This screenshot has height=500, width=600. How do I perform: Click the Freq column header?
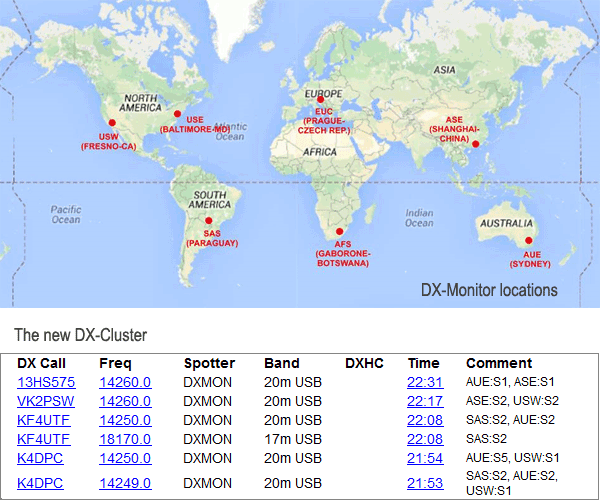(x=115, y=363)
